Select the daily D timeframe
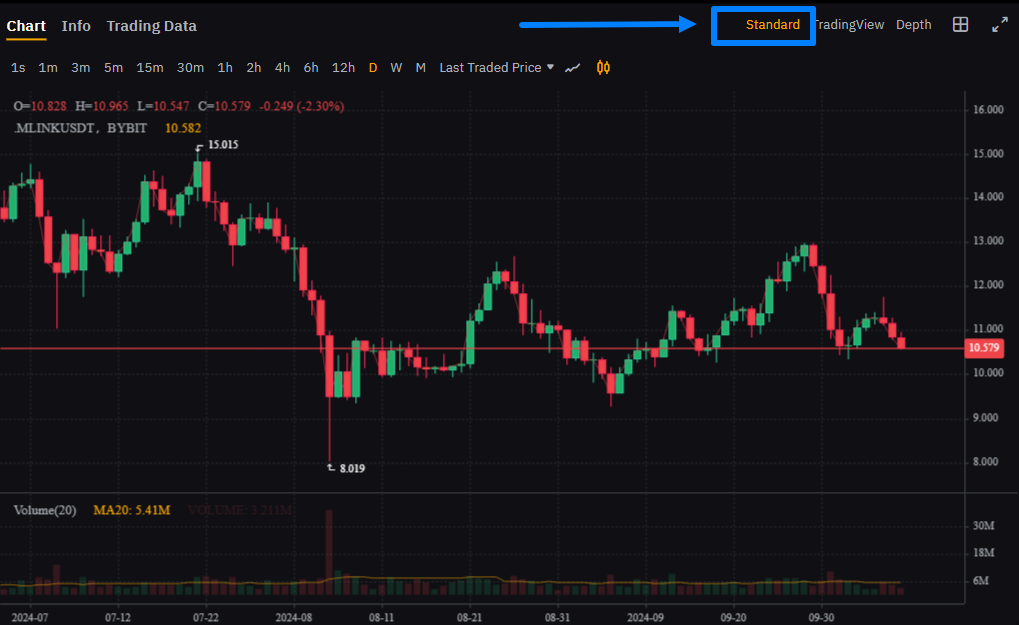This screenshot has width=1019, height=625. click(373, 68)
